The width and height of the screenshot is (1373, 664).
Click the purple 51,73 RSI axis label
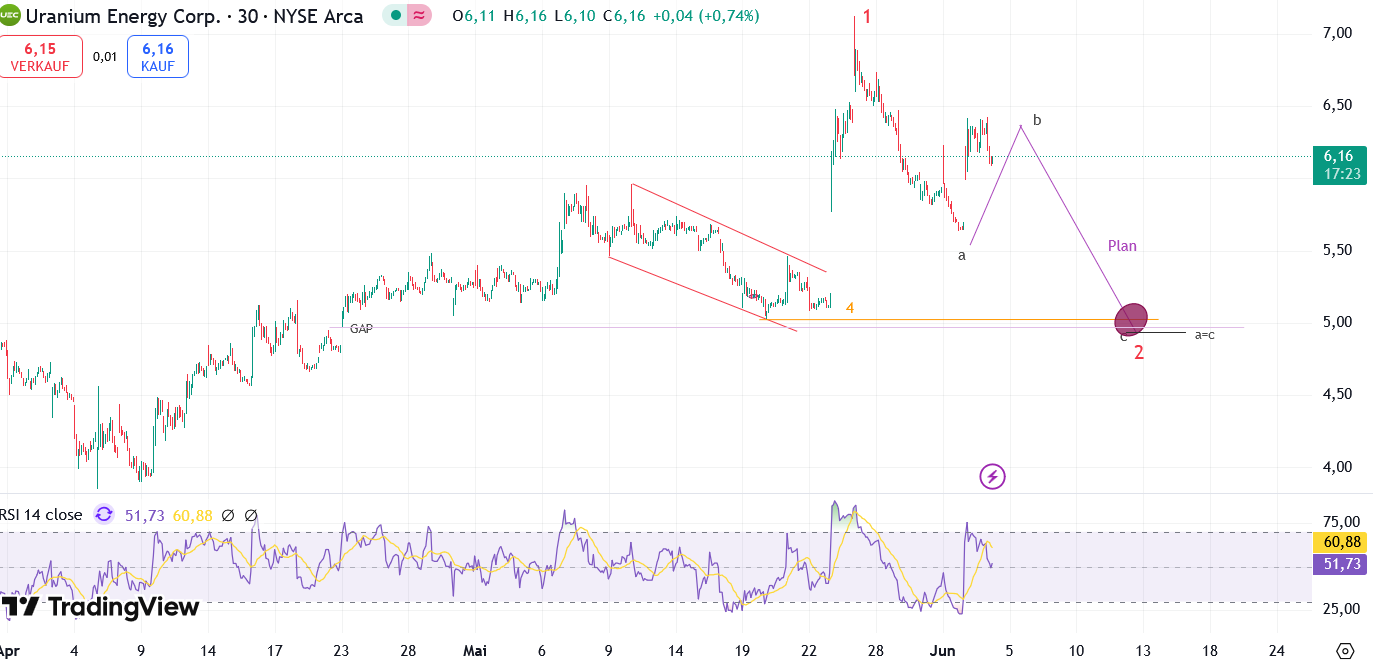(1341, 564)
